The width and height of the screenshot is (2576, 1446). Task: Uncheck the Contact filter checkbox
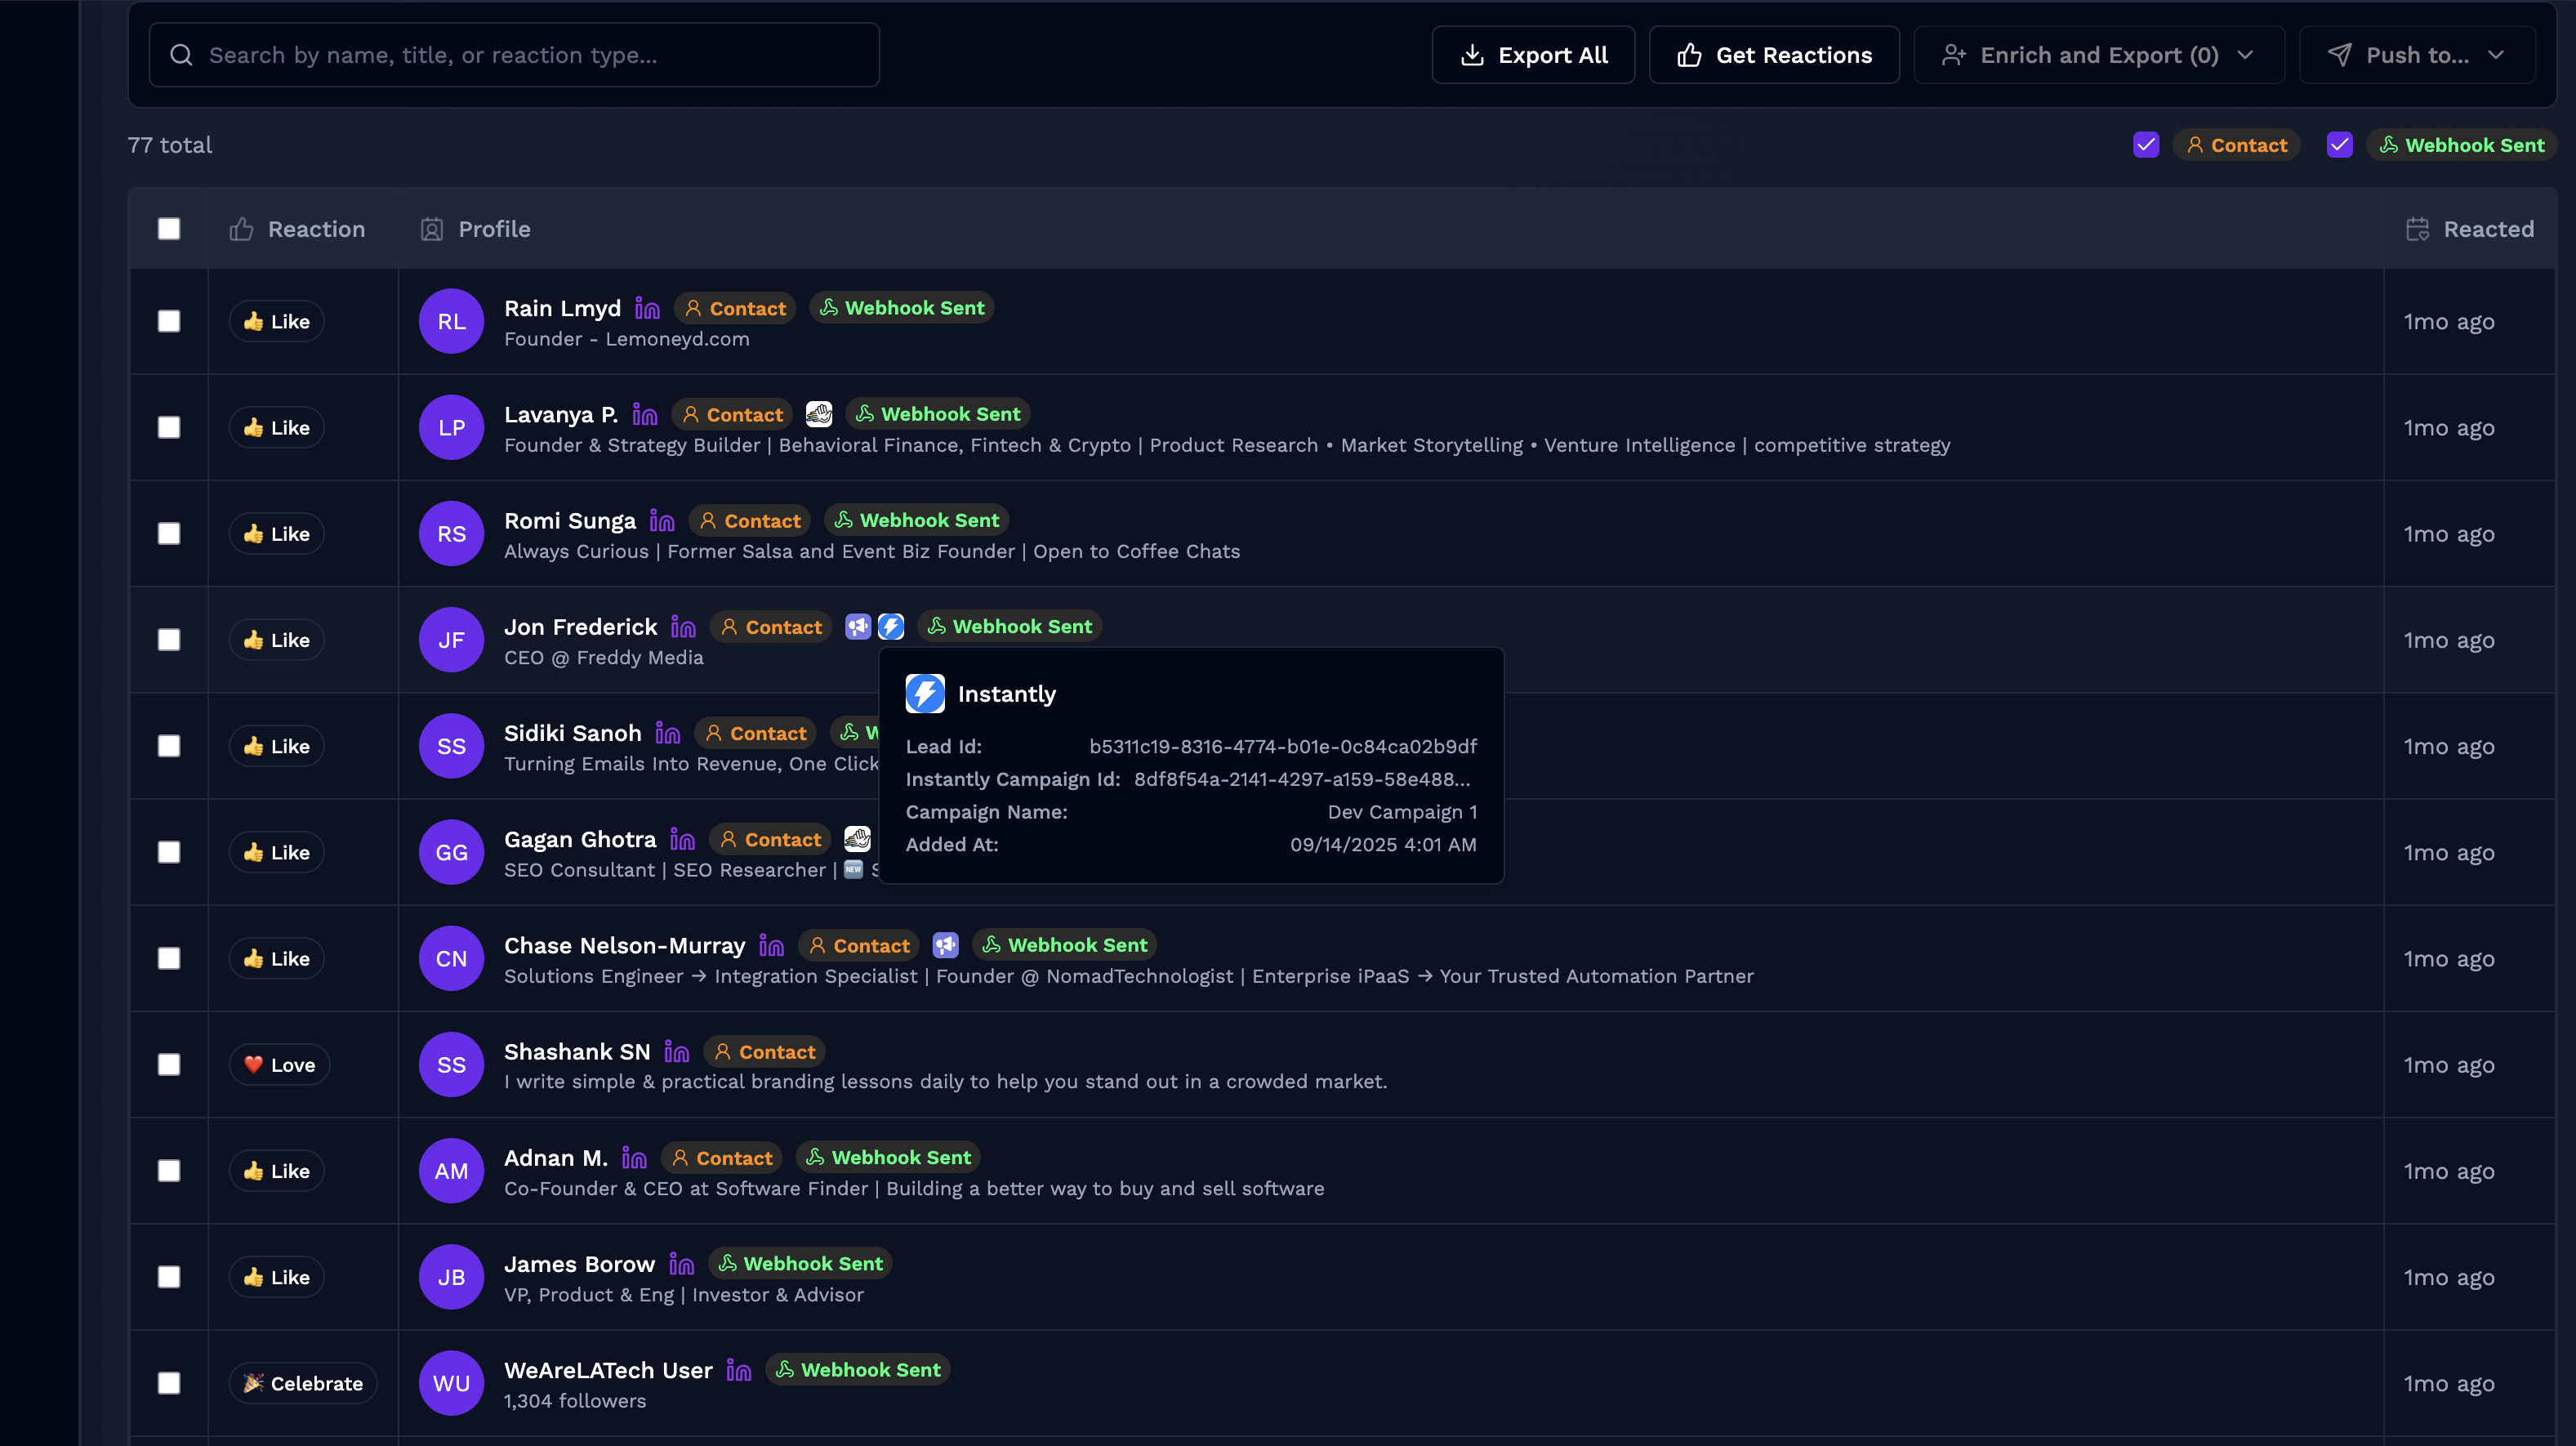(2146, 144)
